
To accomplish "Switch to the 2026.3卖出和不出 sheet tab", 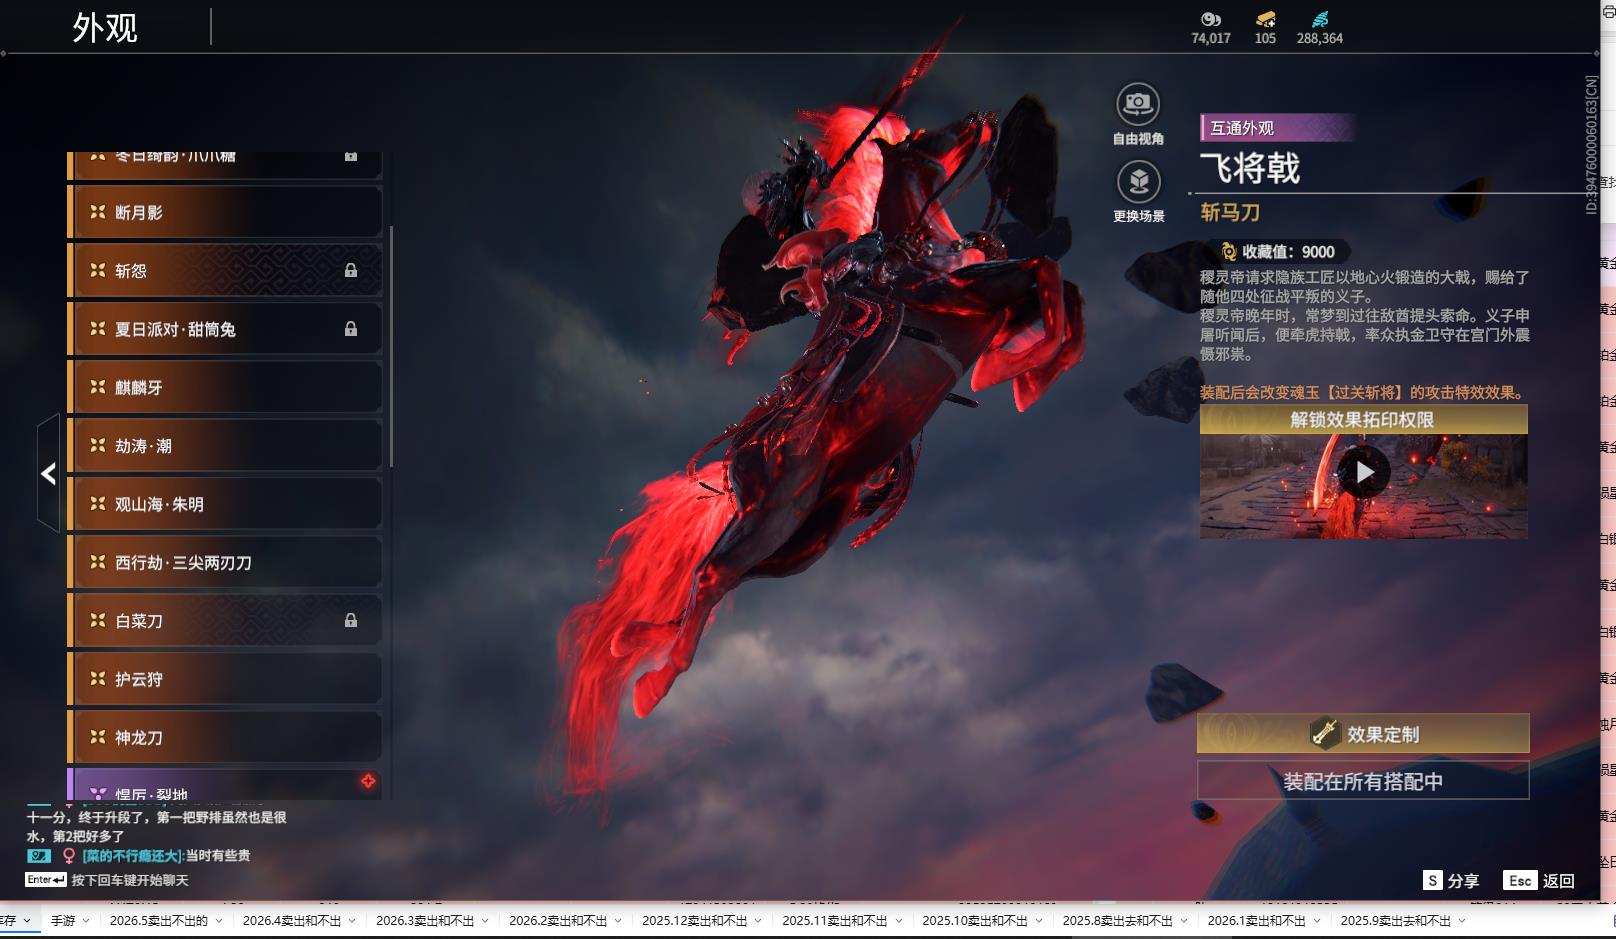I will (425, 921).
